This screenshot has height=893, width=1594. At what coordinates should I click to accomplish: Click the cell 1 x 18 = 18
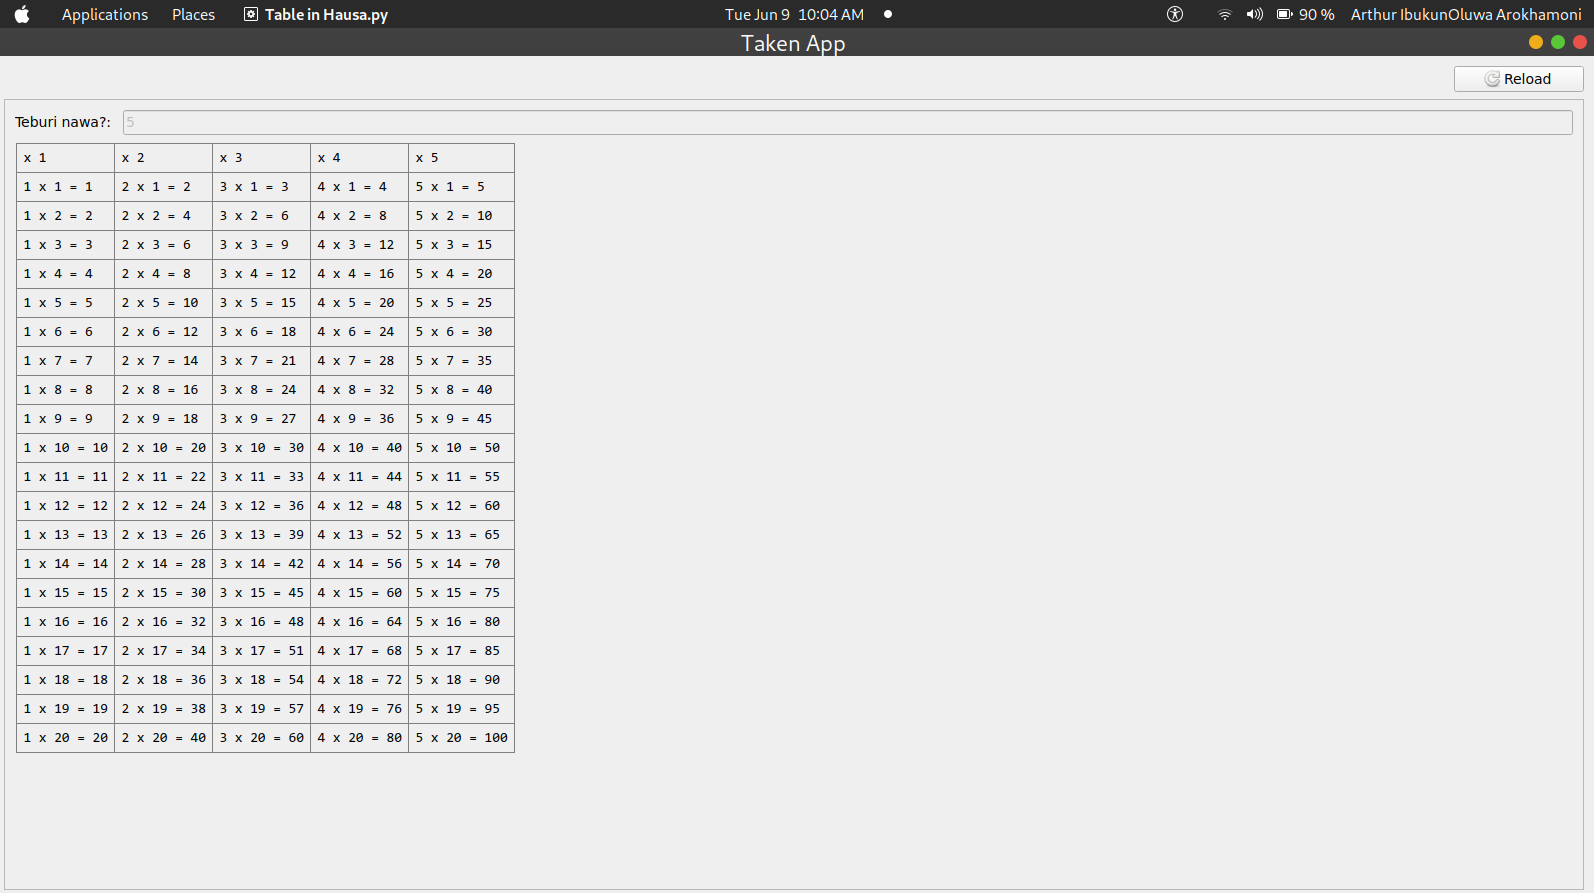pyautogui.click(x=66, y=680)
